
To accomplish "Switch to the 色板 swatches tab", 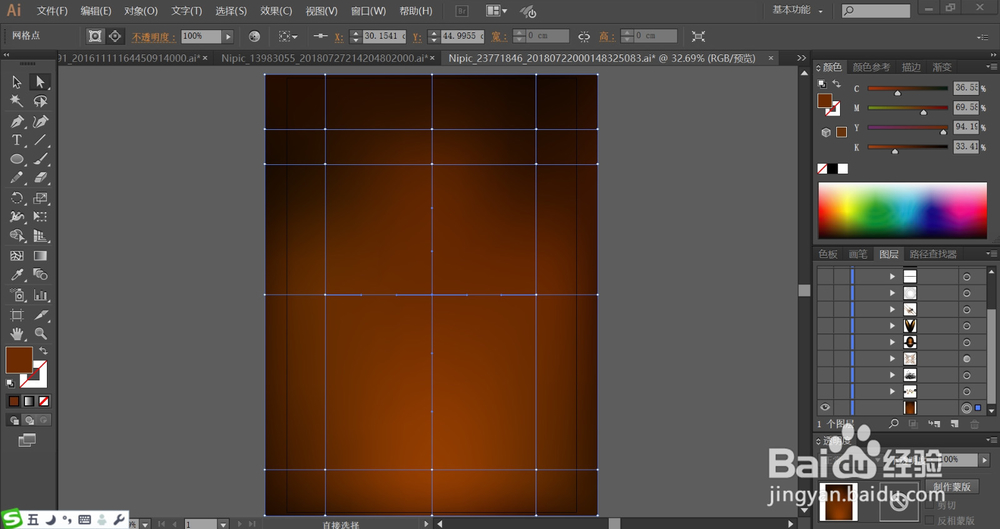I will 828,254.
